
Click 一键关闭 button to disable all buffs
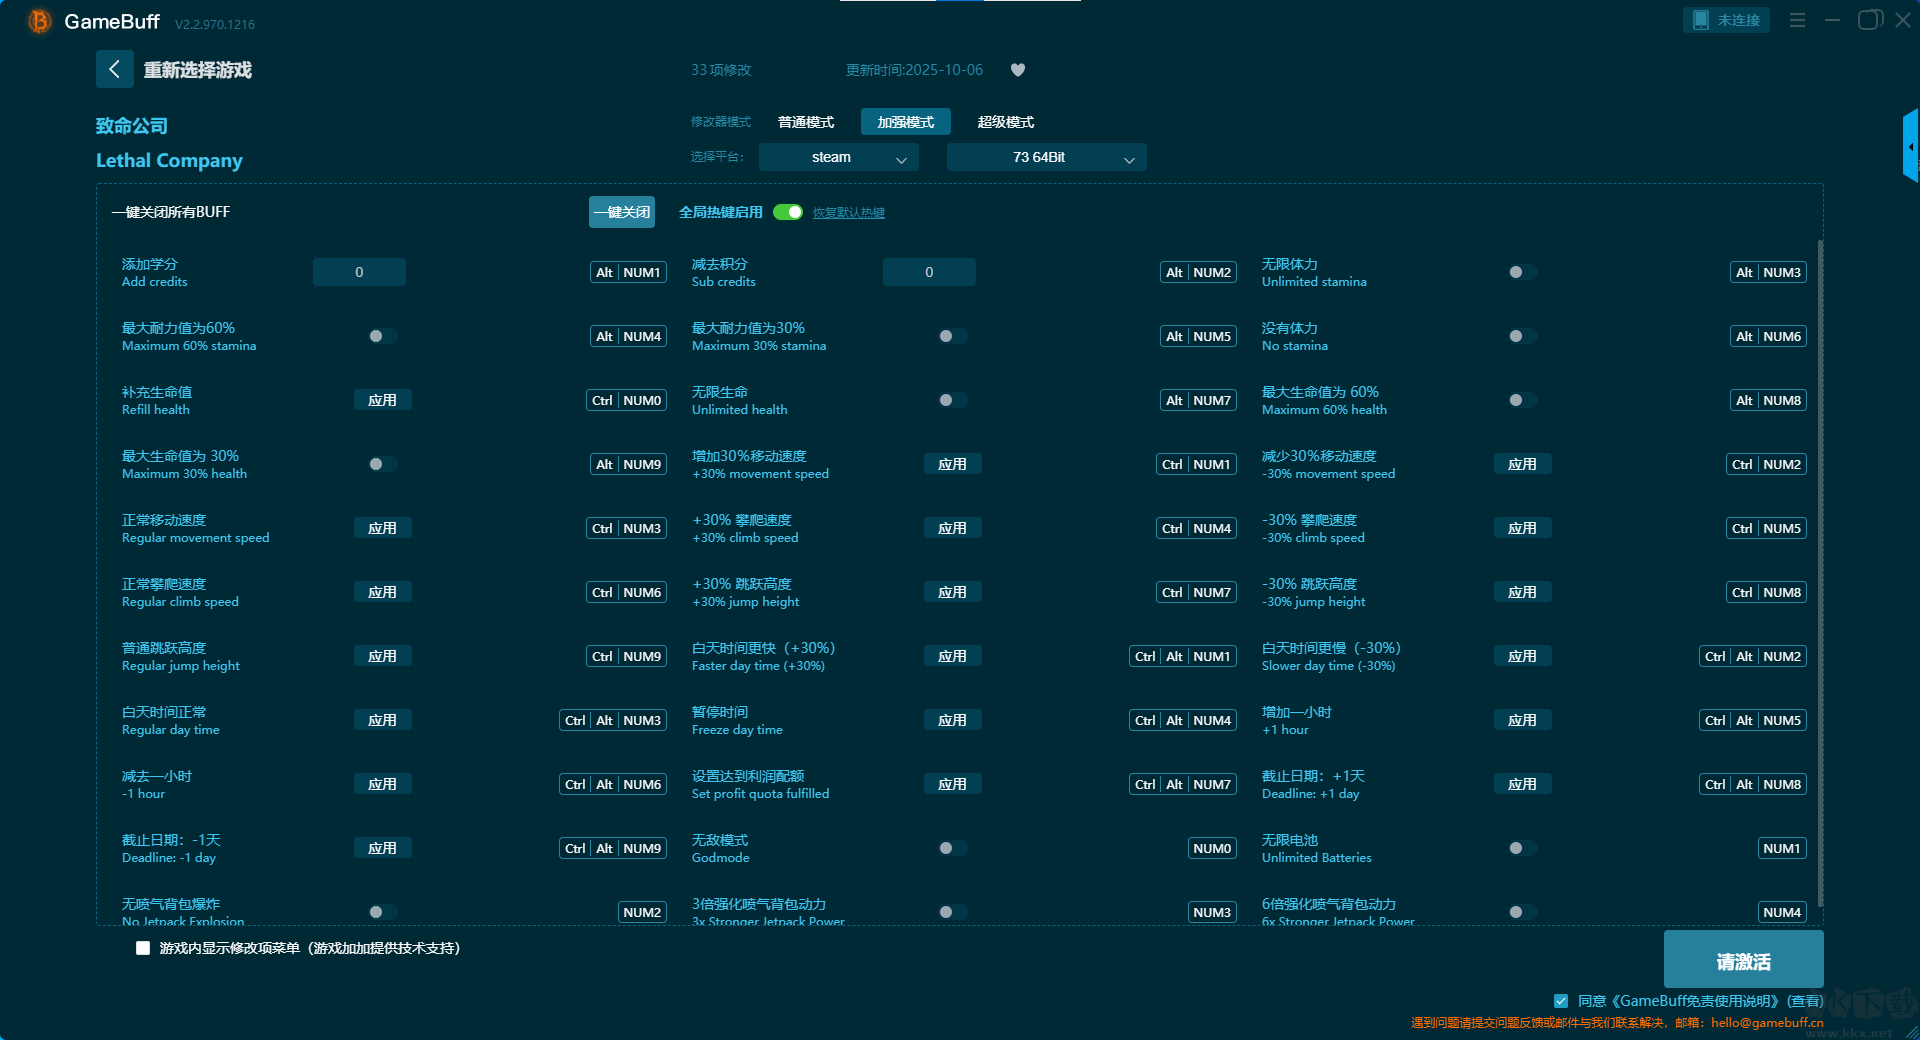pyautogui.click(x=622, y=212)
